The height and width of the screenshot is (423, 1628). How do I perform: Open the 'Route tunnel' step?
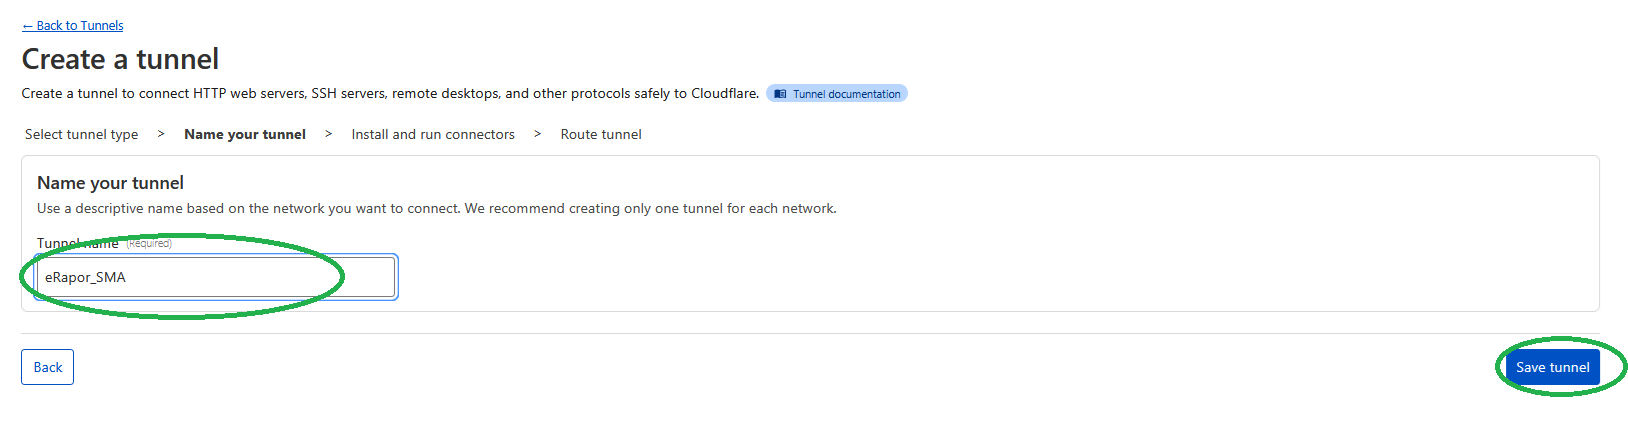[x=601, y=134]
